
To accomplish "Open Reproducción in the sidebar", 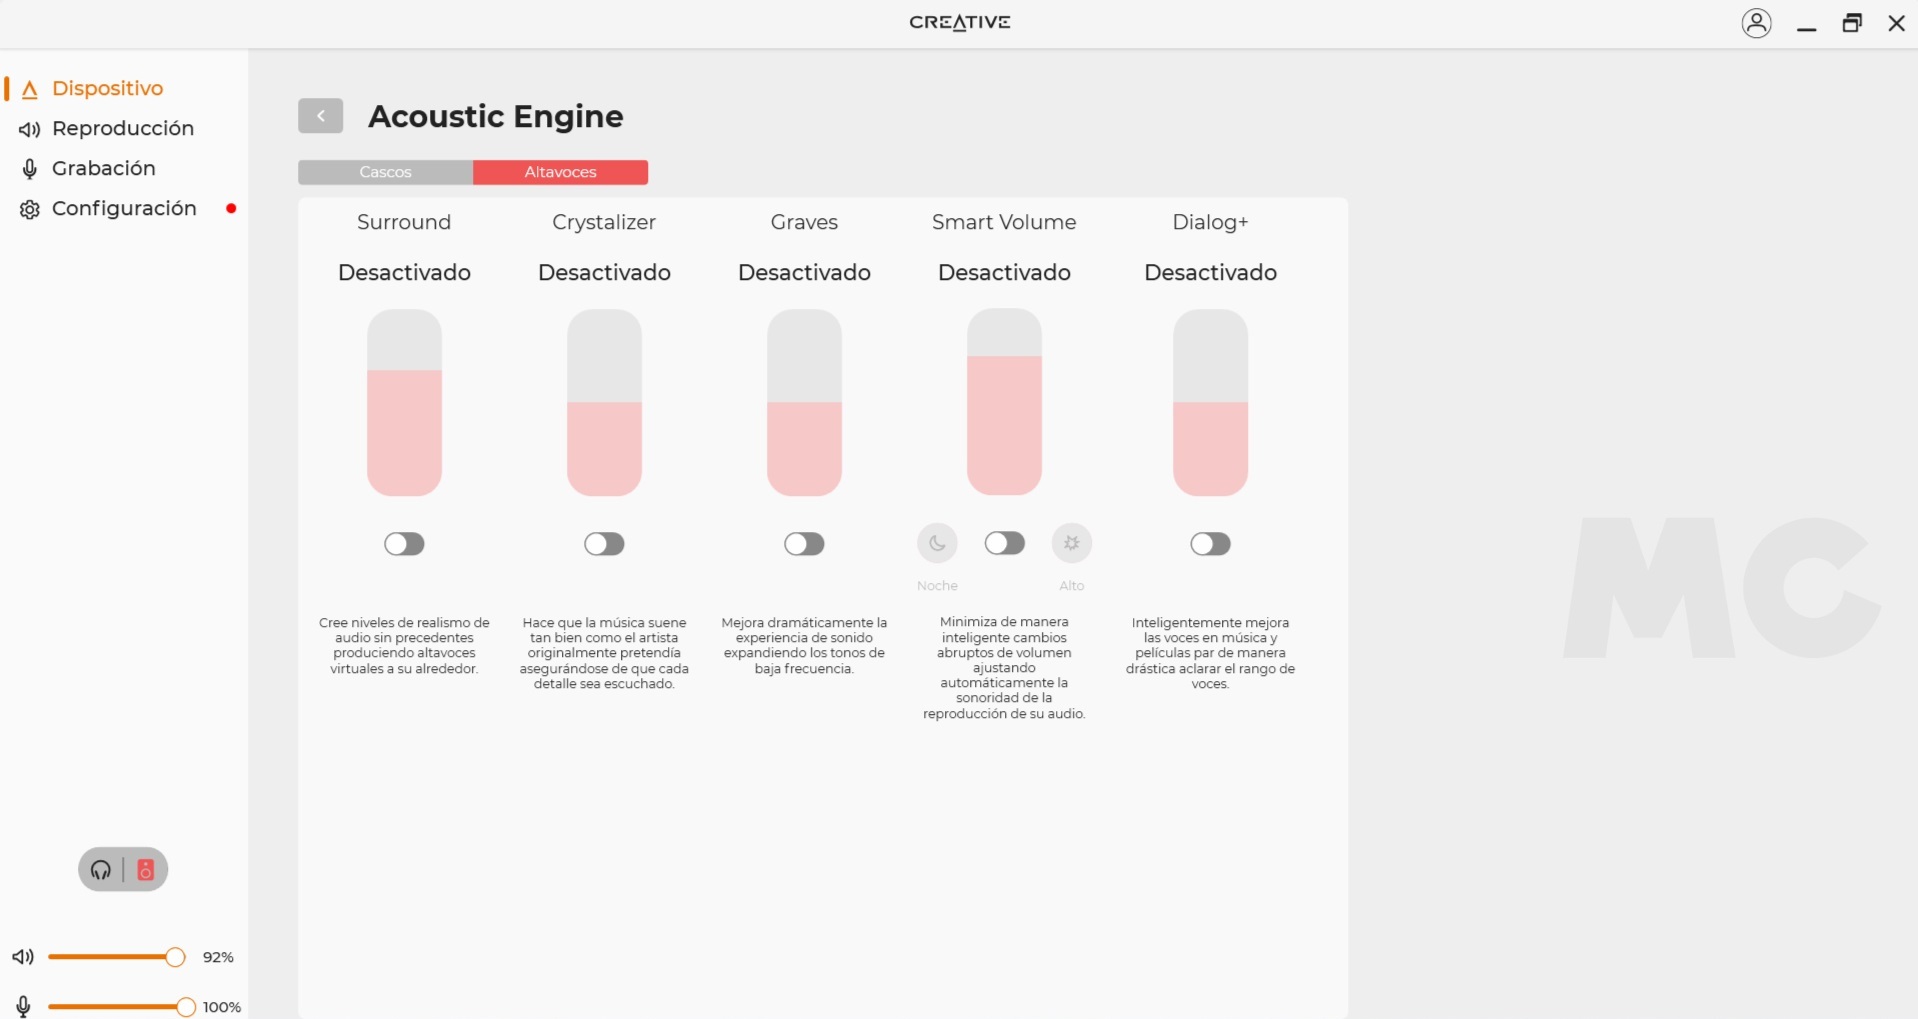I will click(122, 128).
